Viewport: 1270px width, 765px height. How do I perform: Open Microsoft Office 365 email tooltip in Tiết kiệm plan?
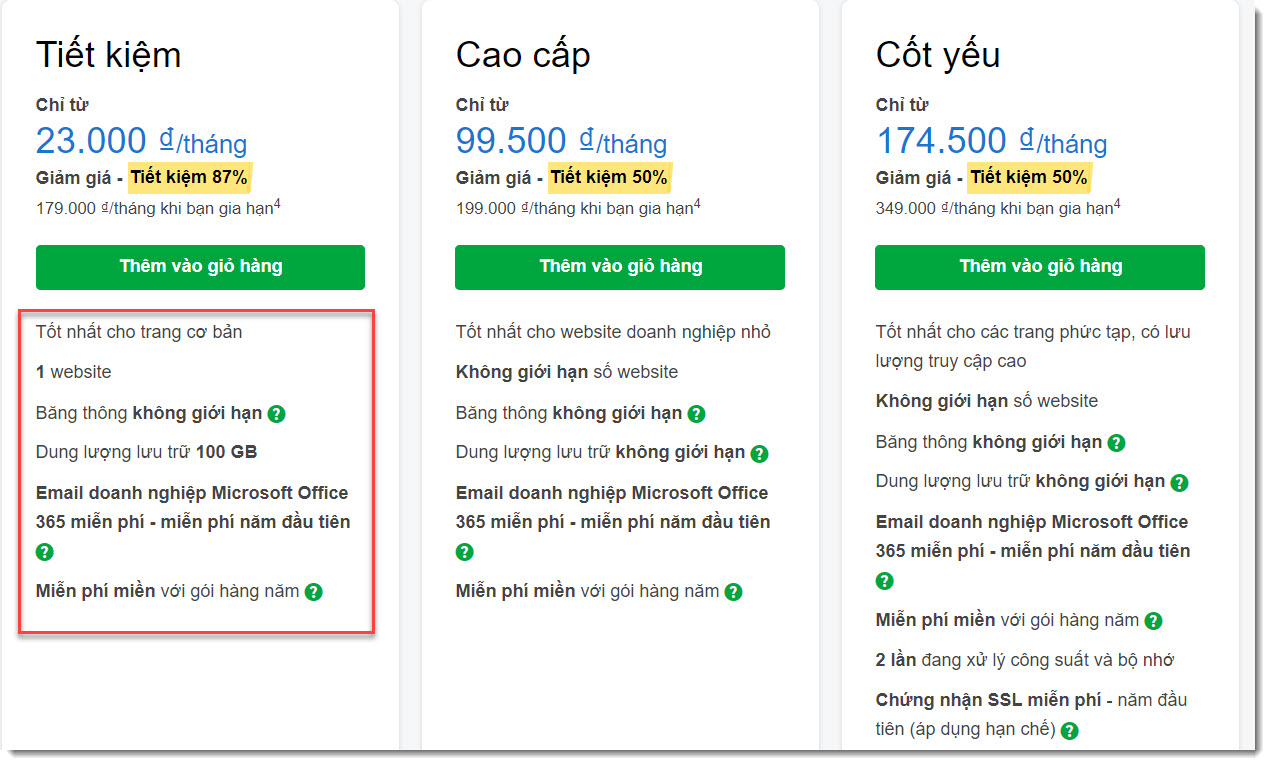pyautogui.click(x=42, y=551)
